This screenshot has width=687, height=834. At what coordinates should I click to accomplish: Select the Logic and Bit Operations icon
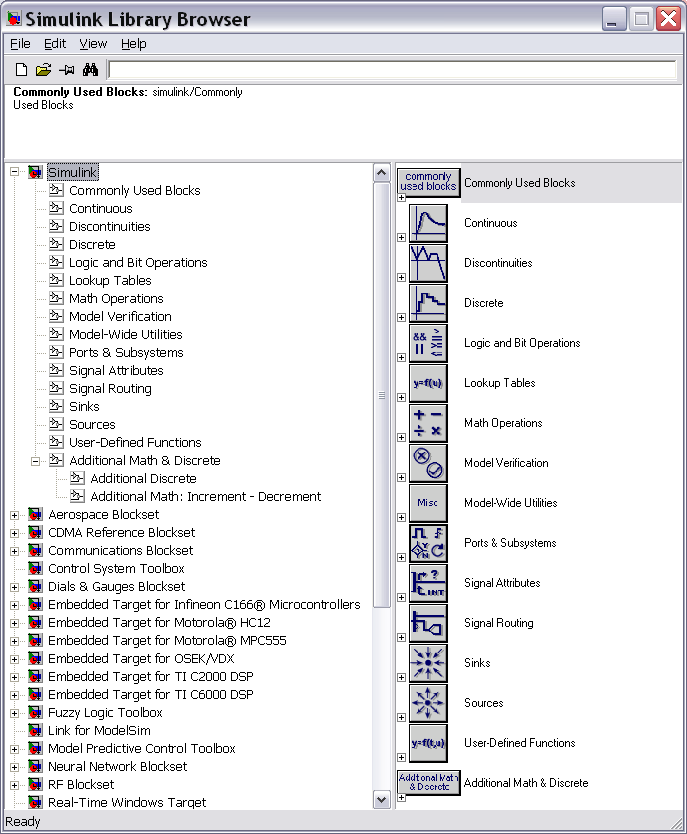(x=428, y=343)
